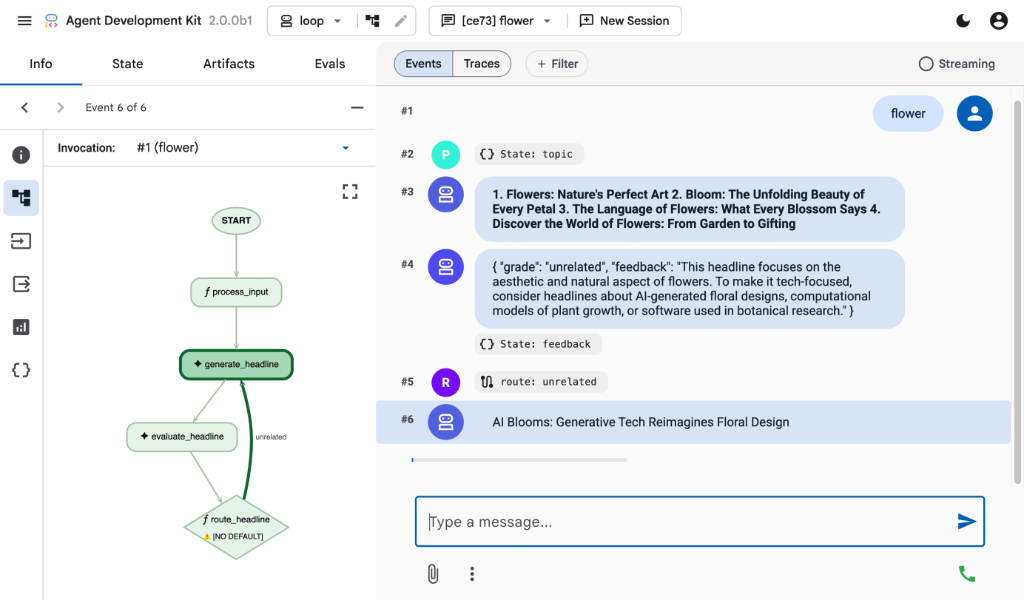Open event #3 flower headlines message
This screenshot has height=600, width=1024.
click(x=689, y=209)
